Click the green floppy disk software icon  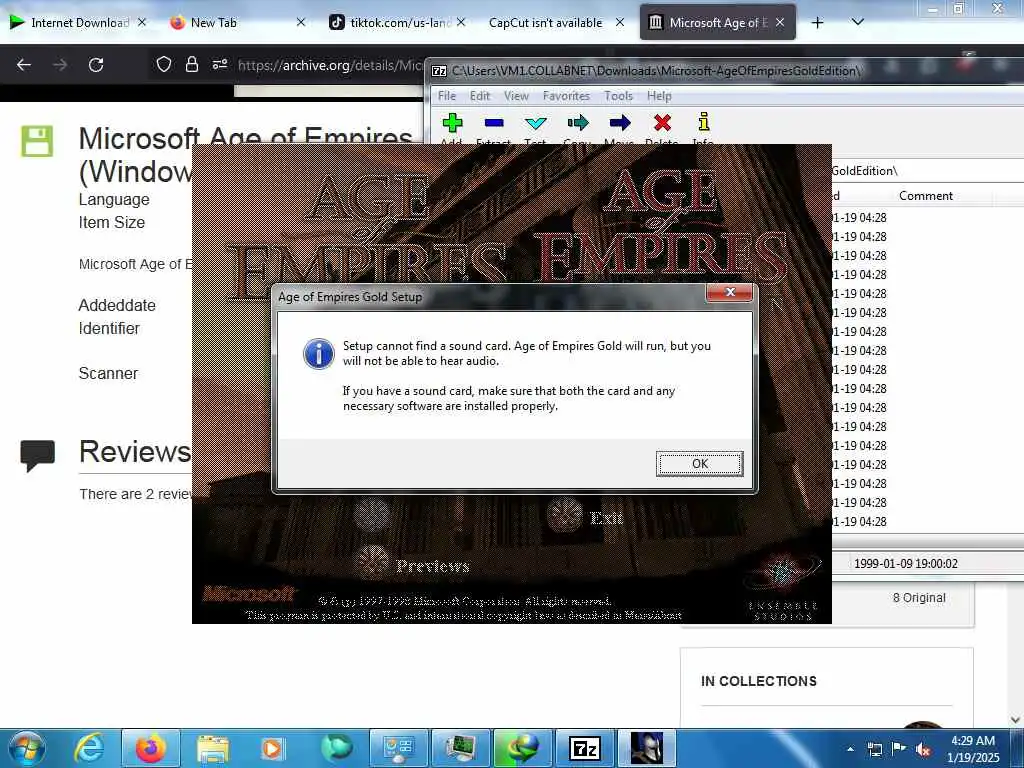(37, 141)
